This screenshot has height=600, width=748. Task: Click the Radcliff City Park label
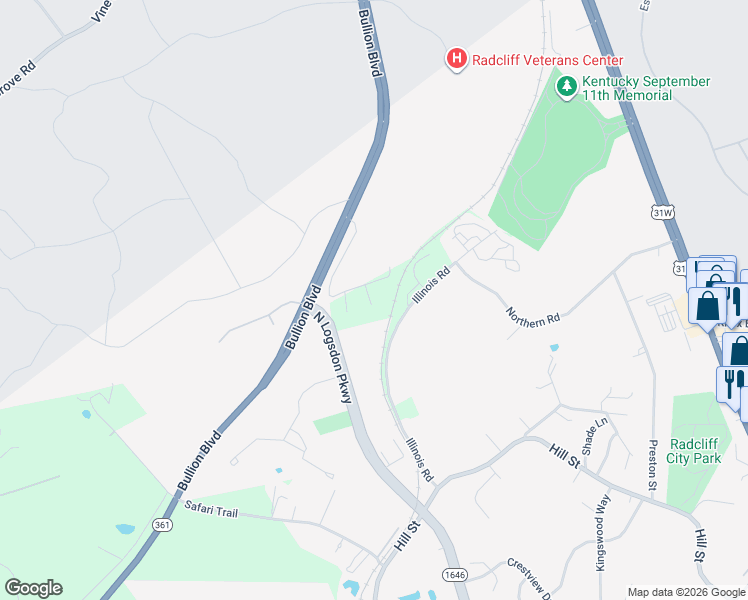pyautogui.click(x=694, y=451)
